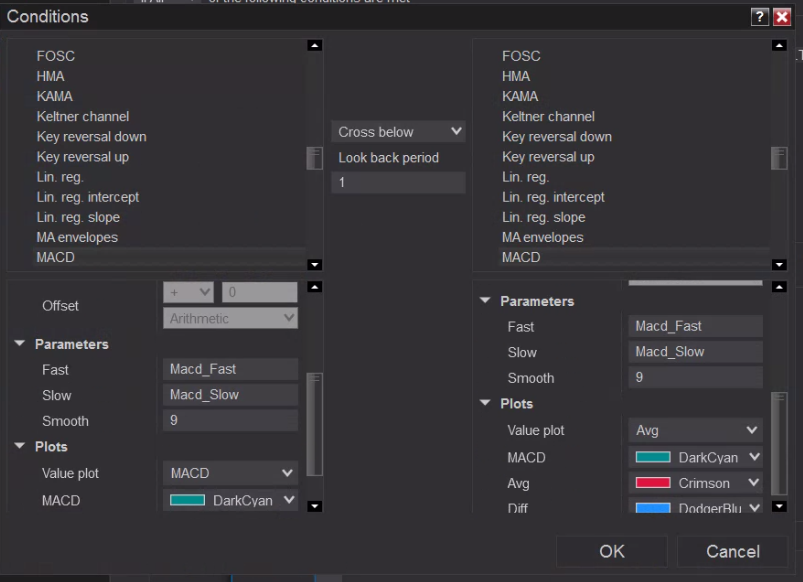
Task: Select Lin. reg. in right list
Action: click(525, 177)
